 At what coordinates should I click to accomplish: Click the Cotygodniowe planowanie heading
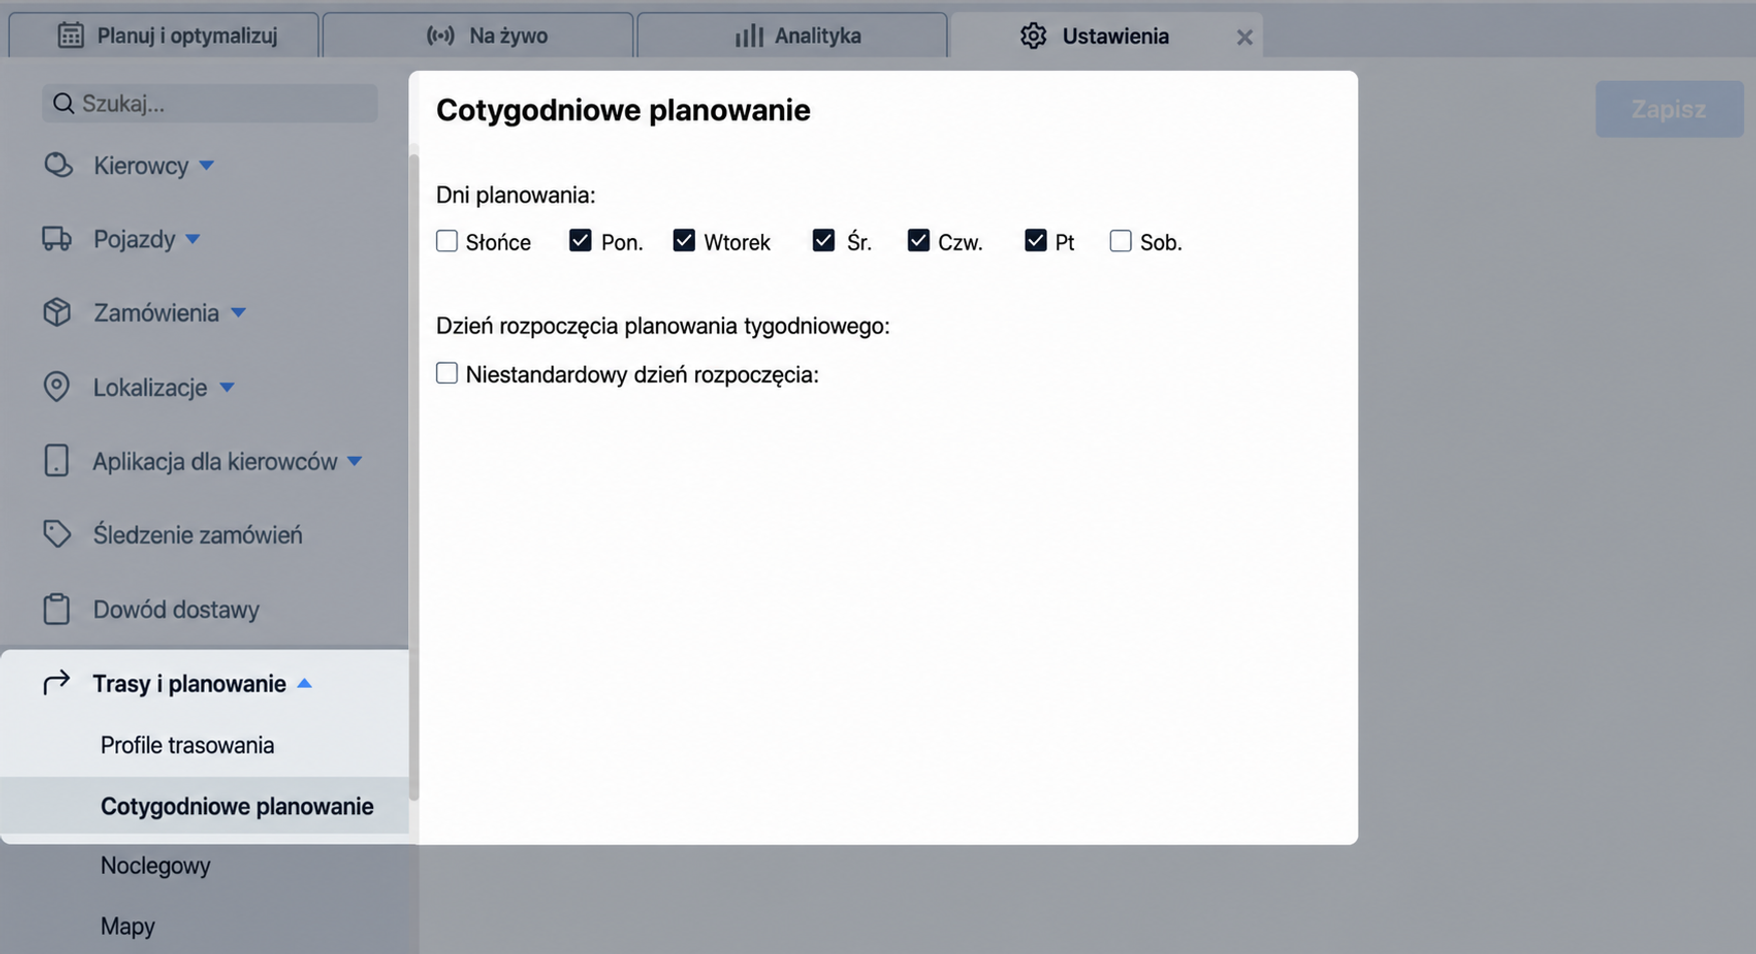coord(623,110)
